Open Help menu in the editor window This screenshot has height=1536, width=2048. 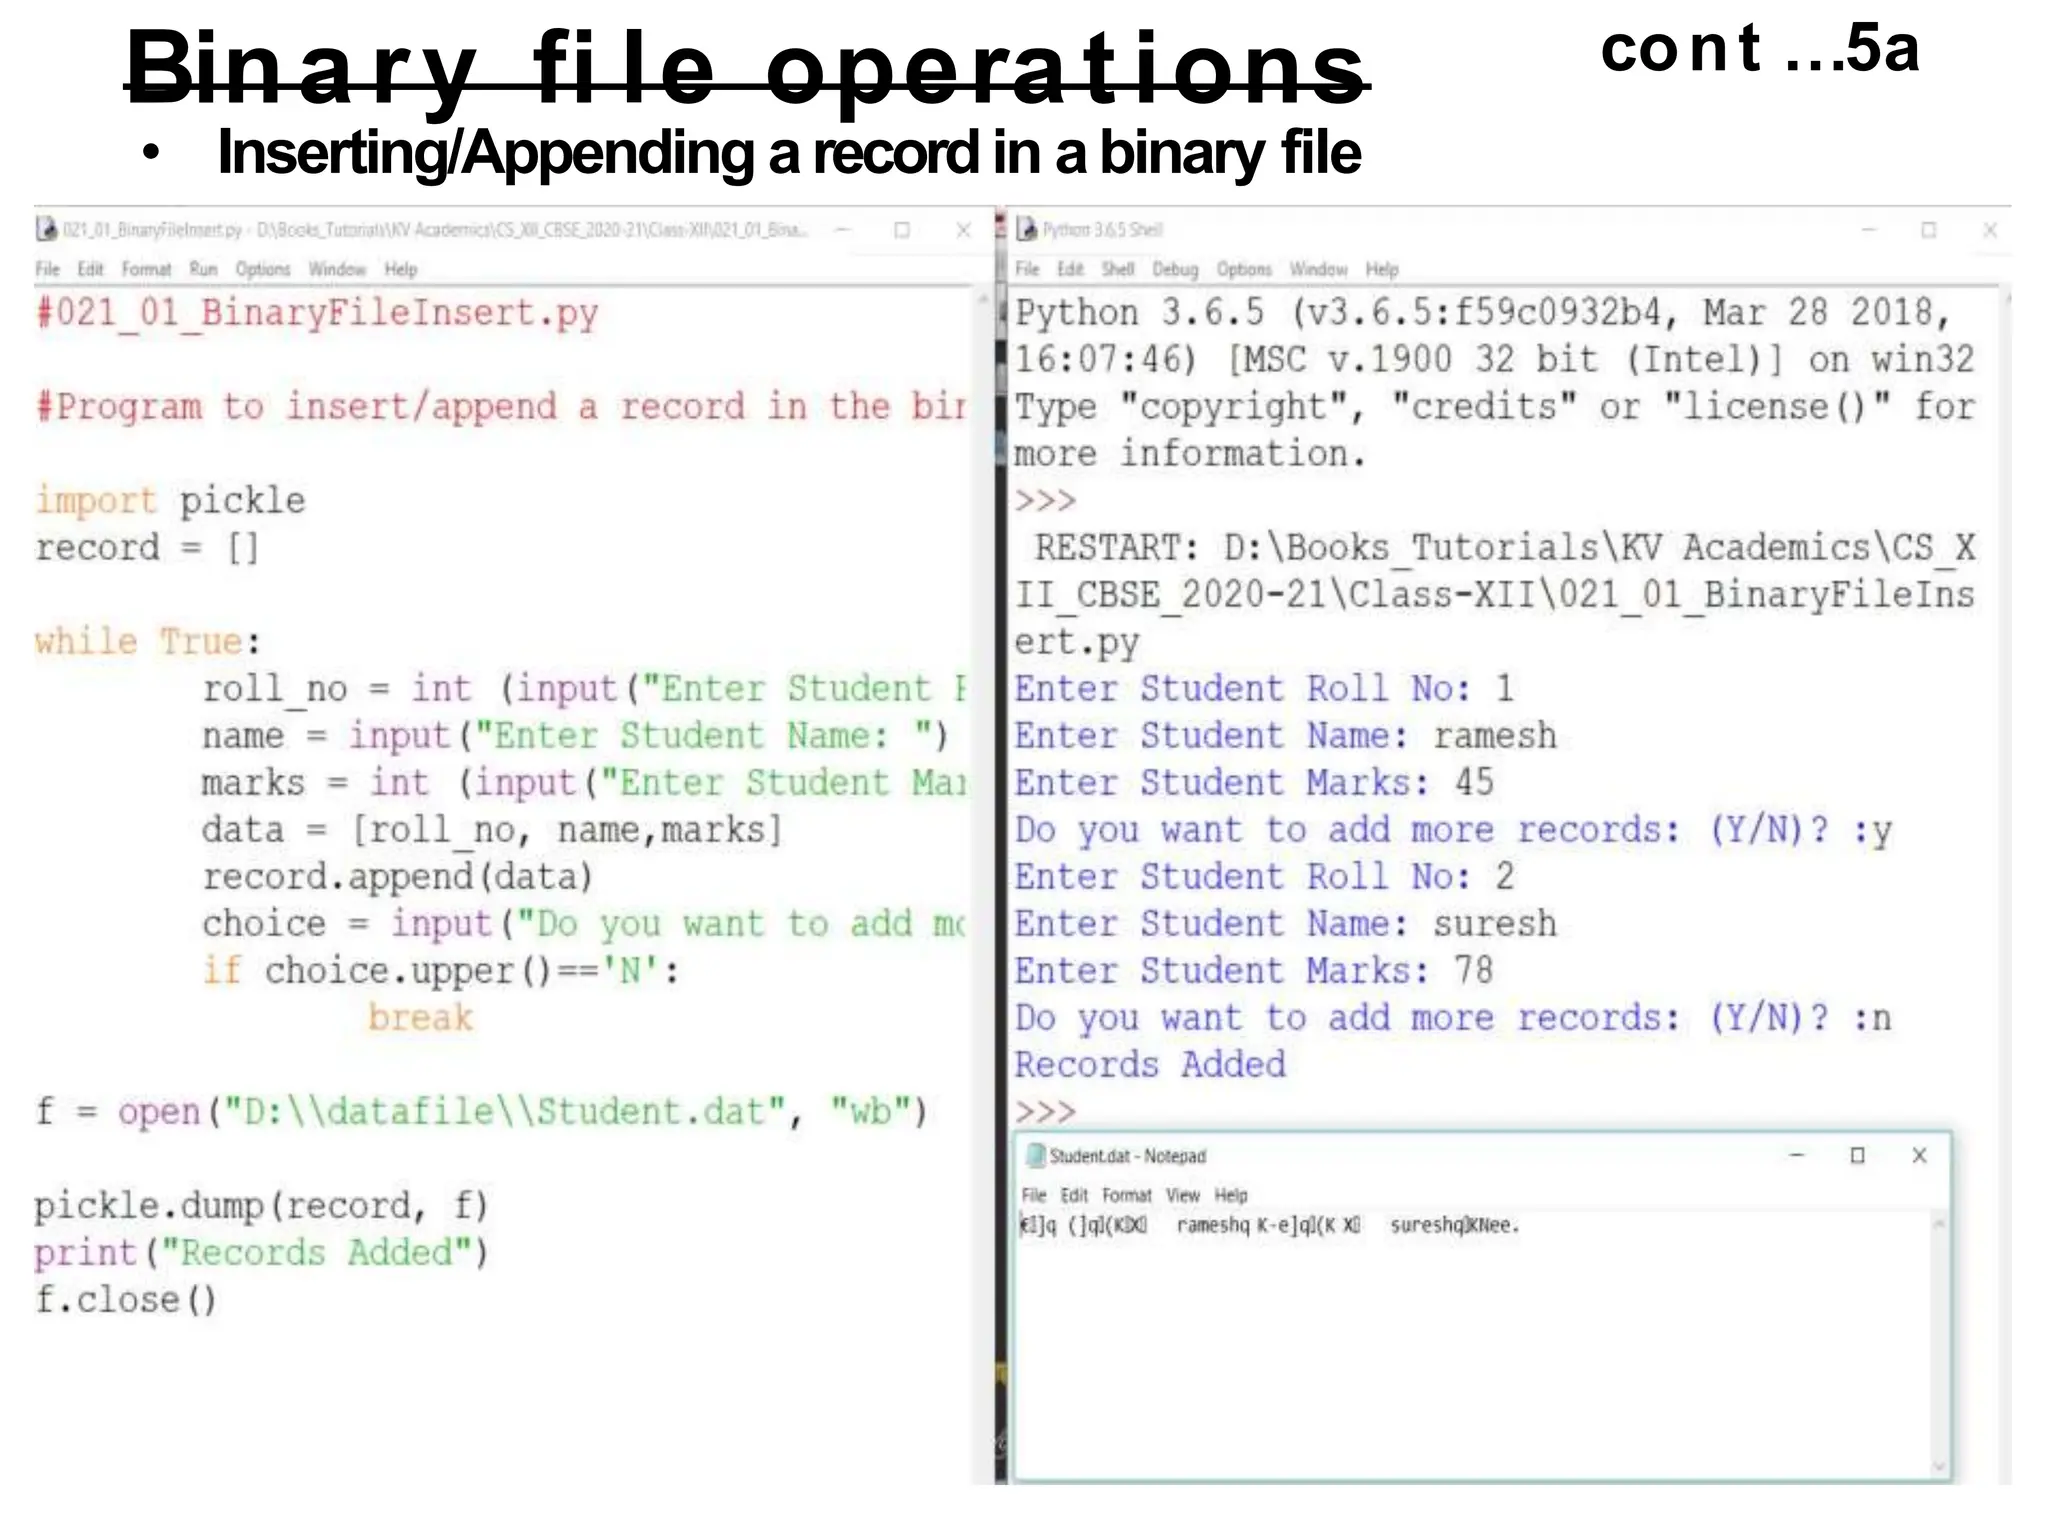point(401,269)
